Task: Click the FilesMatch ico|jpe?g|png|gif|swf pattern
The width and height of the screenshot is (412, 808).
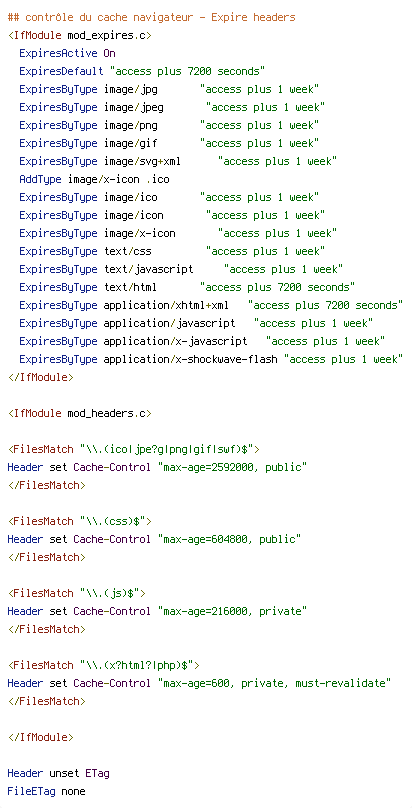Action: tap(133, 450)
